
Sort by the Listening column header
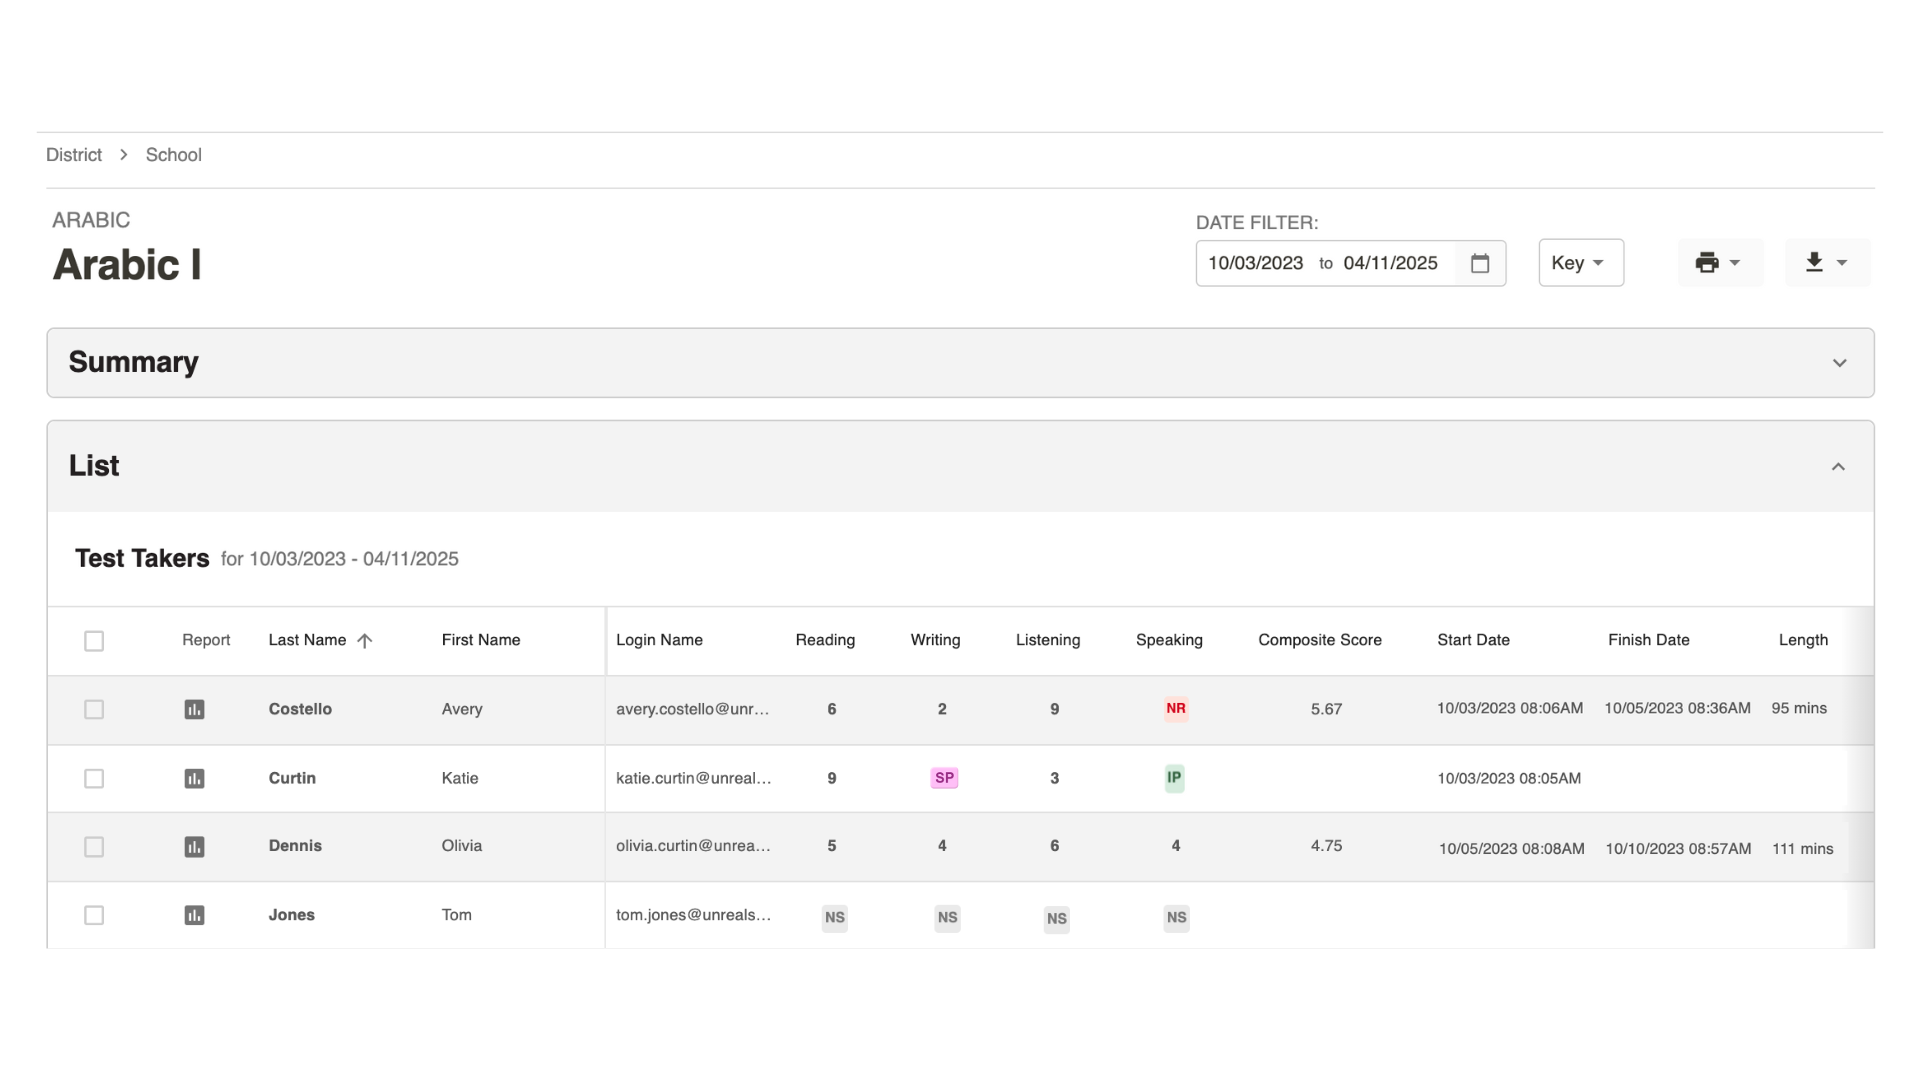click(1048, 640)
